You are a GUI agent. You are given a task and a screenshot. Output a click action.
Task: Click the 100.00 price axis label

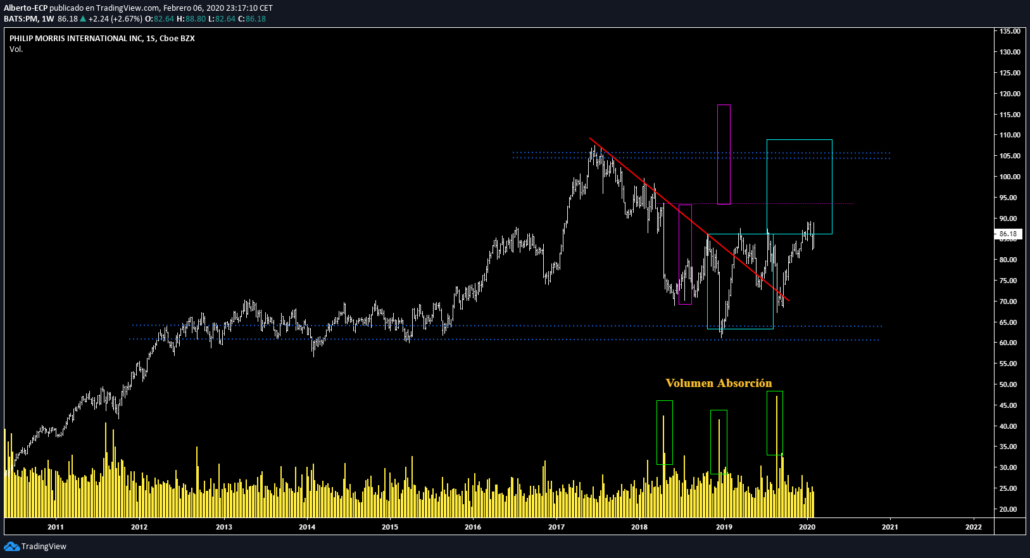[x=1009, y=177]
